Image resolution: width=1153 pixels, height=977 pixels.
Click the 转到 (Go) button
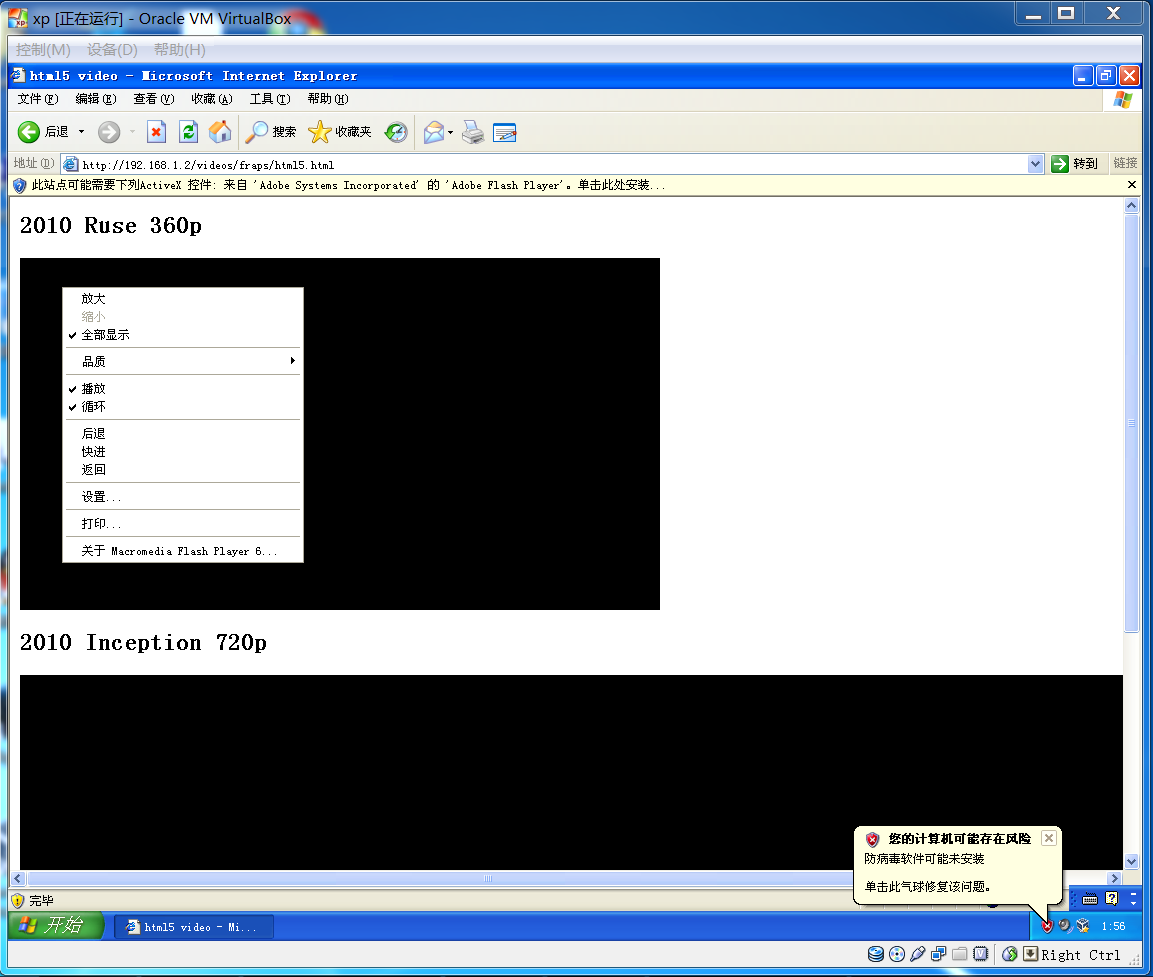click(x=1075, y=164)
